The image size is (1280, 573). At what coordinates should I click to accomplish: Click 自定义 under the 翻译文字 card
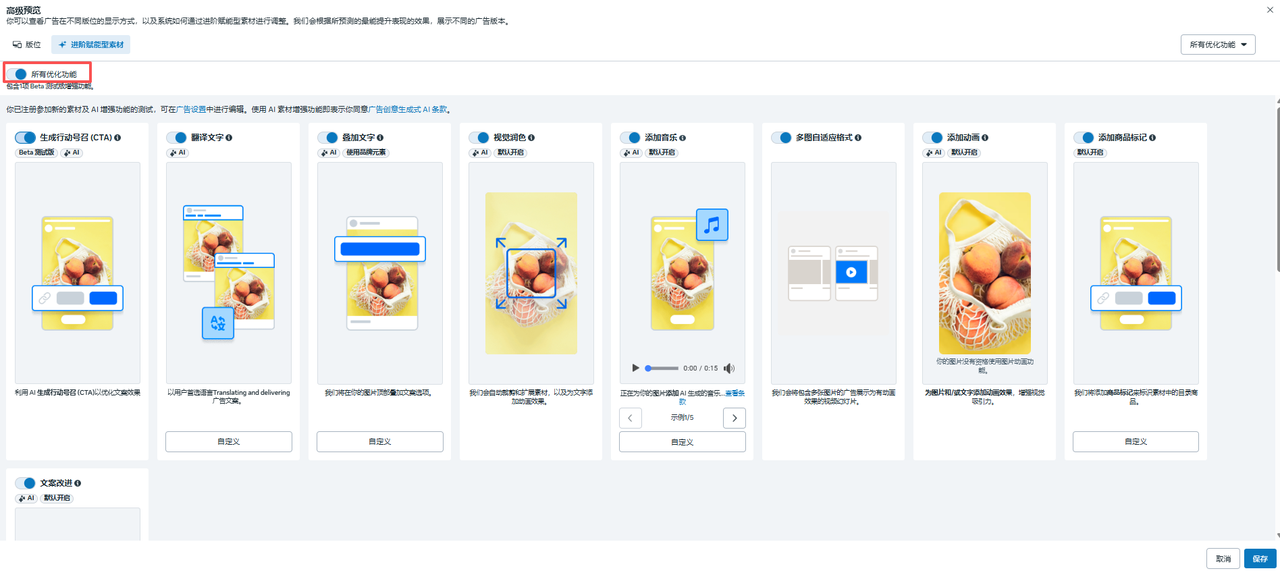229,441
